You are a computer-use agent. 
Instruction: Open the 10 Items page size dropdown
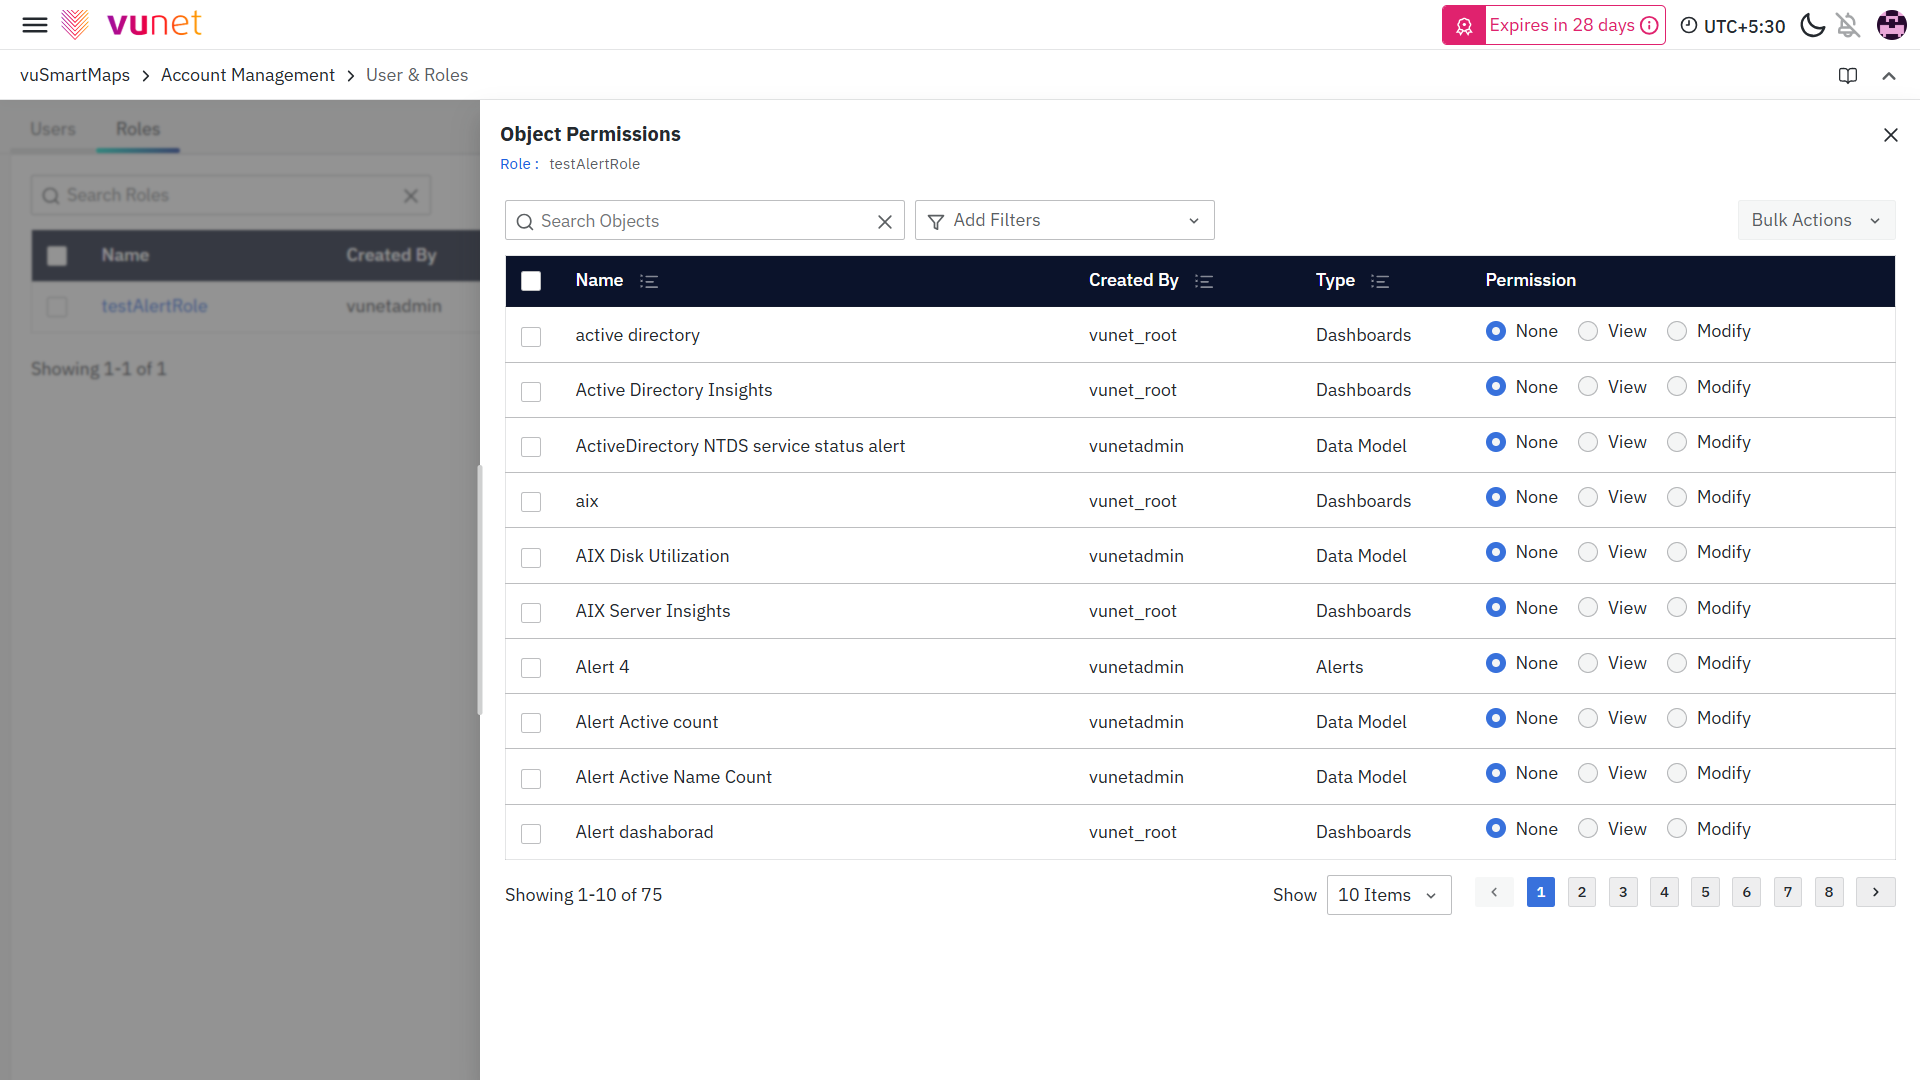[x=1388, y=895]
